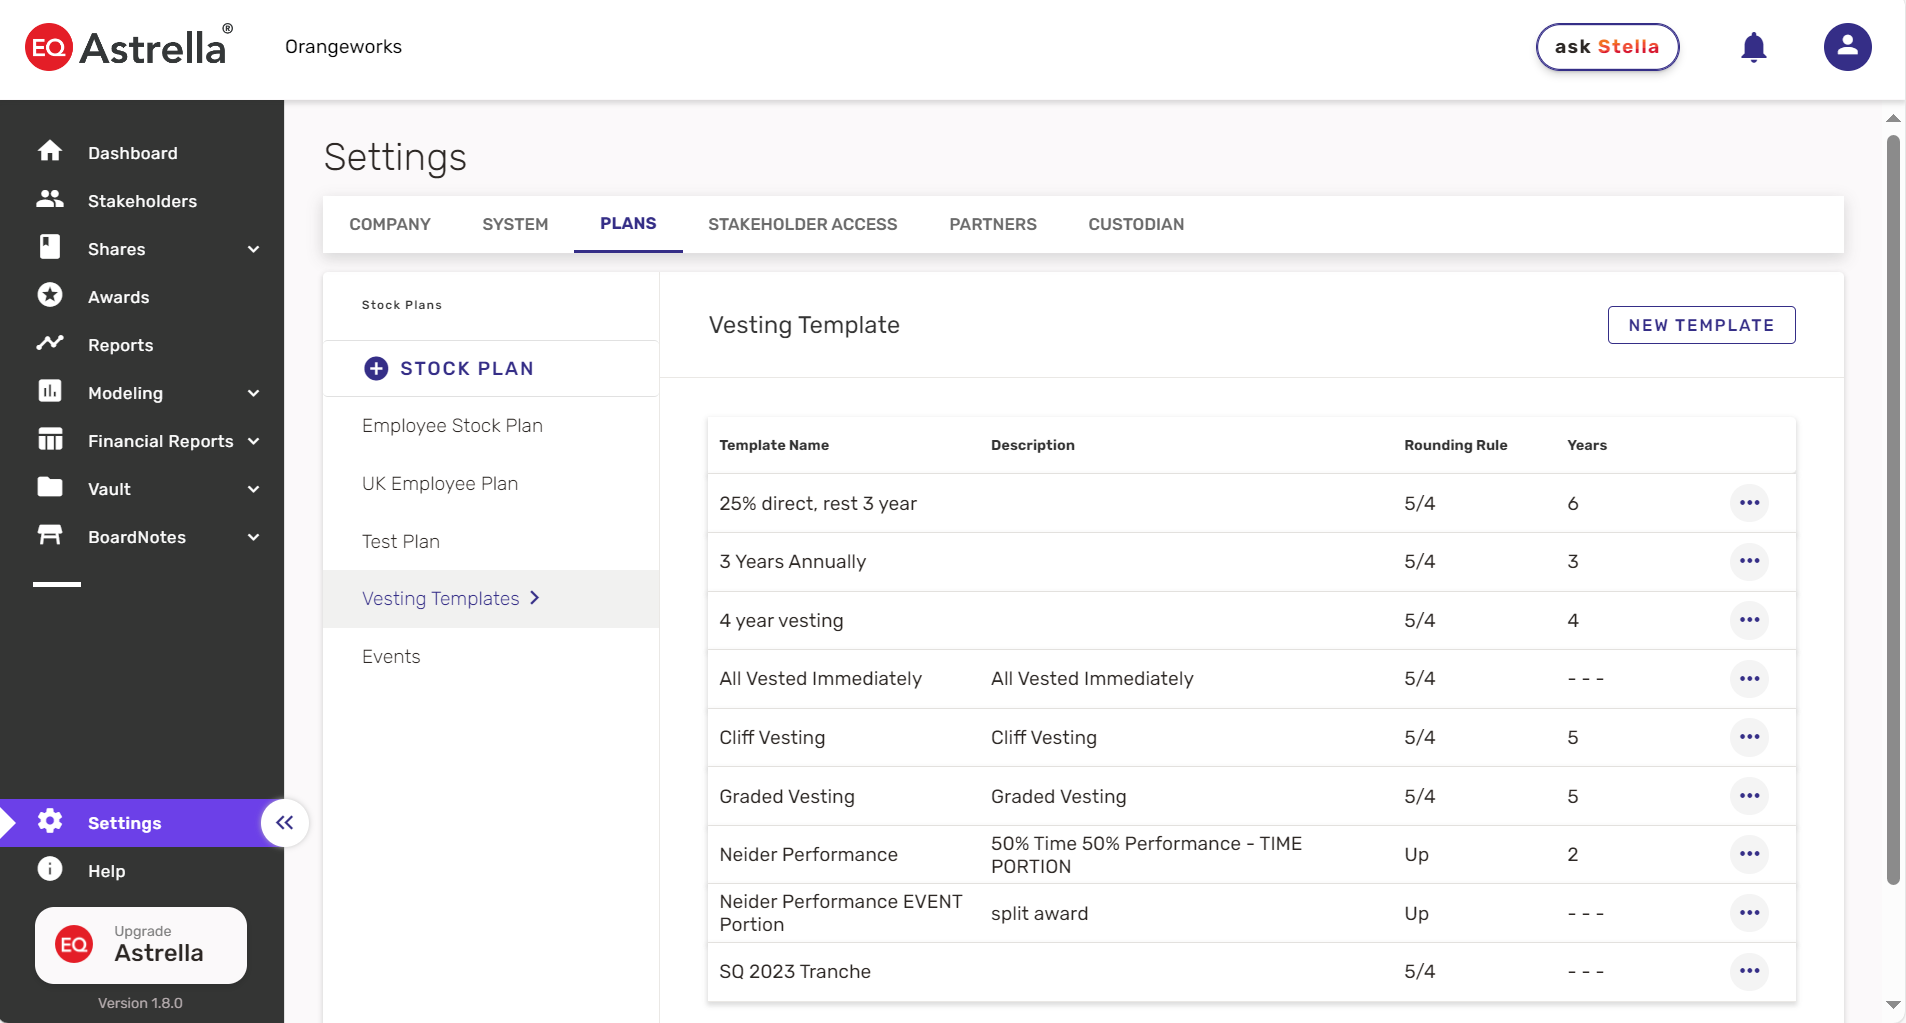Open actions menu for All Vested Immediately
The height and width of the screenshot is (1023, 1906).
(x=1749, y=679)
